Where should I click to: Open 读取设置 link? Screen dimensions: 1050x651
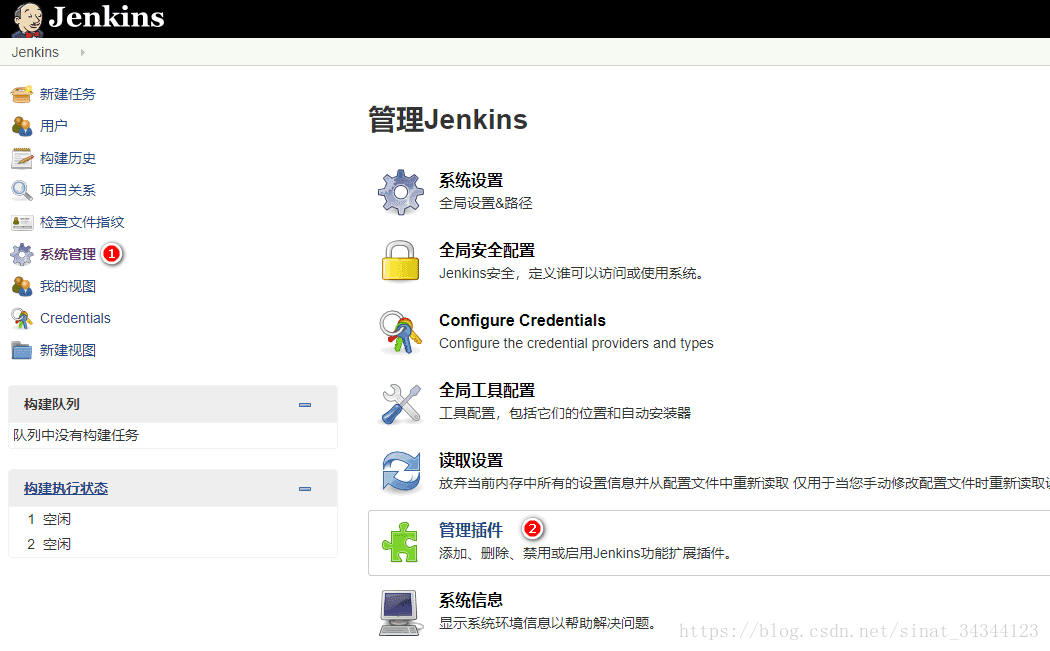coord(471,460)
